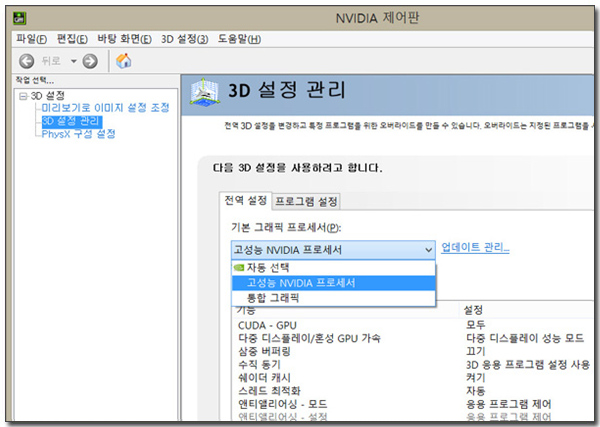Open the 도움말(H) menu
The height and width of the screenshot is (427, 600).
coord(239,39)
